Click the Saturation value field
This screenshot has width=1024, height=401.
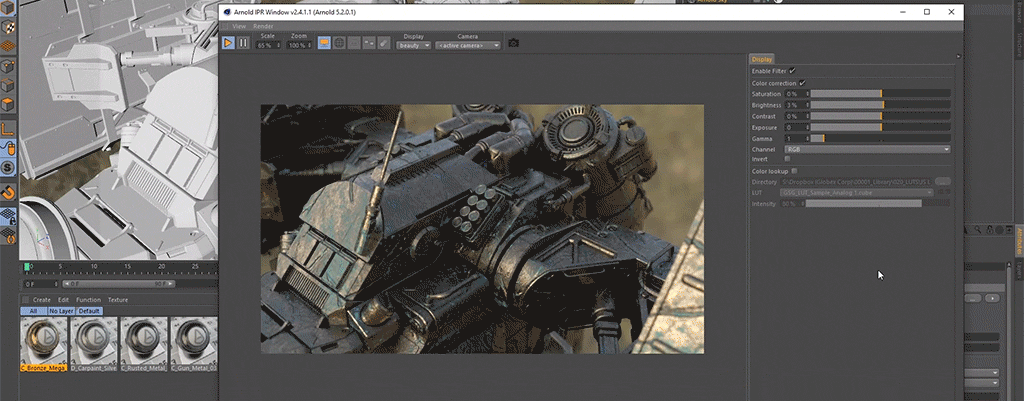pyautogui.click(x=797, y=94)
